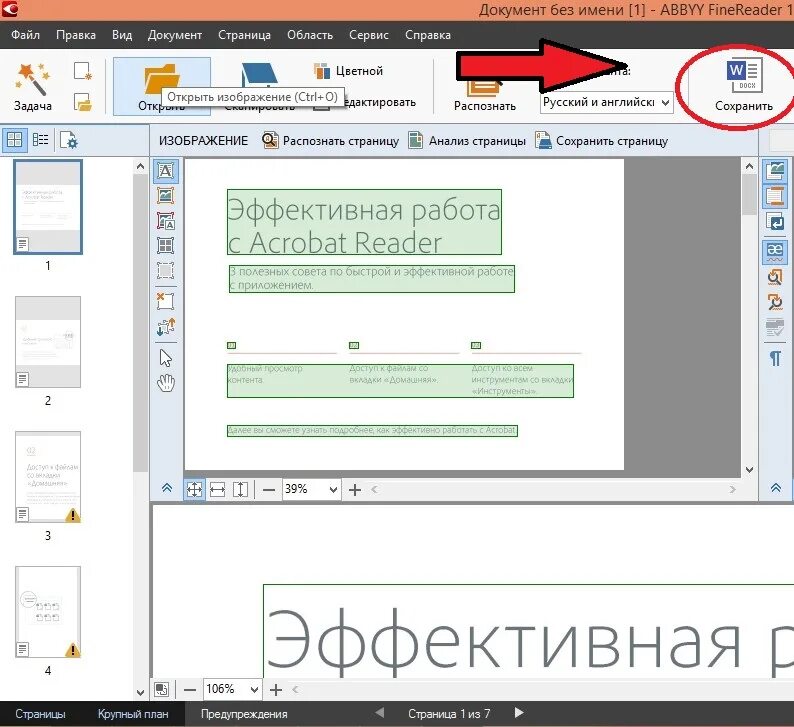Click best fit zoom icon
This screenshot has width=794, height=727.
pos(194,490)
